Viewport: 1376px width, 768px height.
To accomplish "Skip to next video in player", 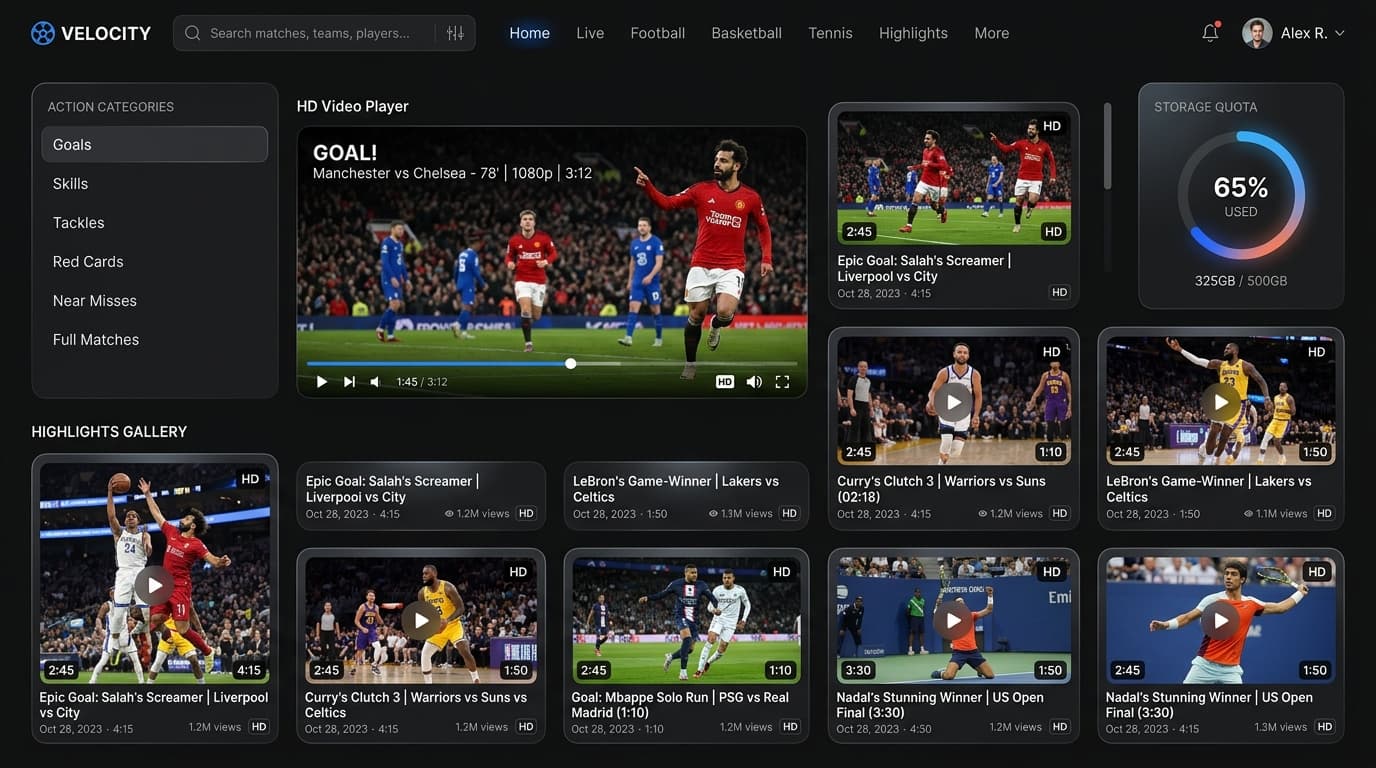I will [349, 382].
